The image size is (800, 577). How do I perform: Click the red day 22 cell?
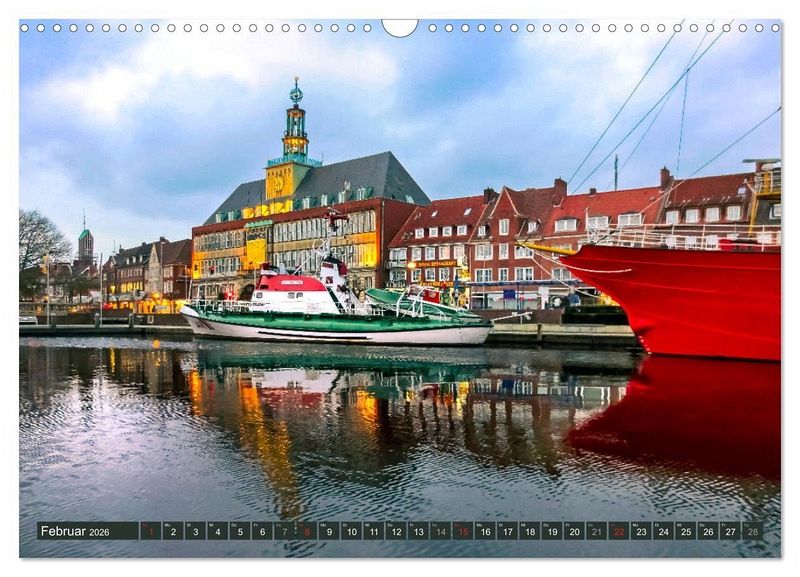pyautogui.click(x=619, y=531)
